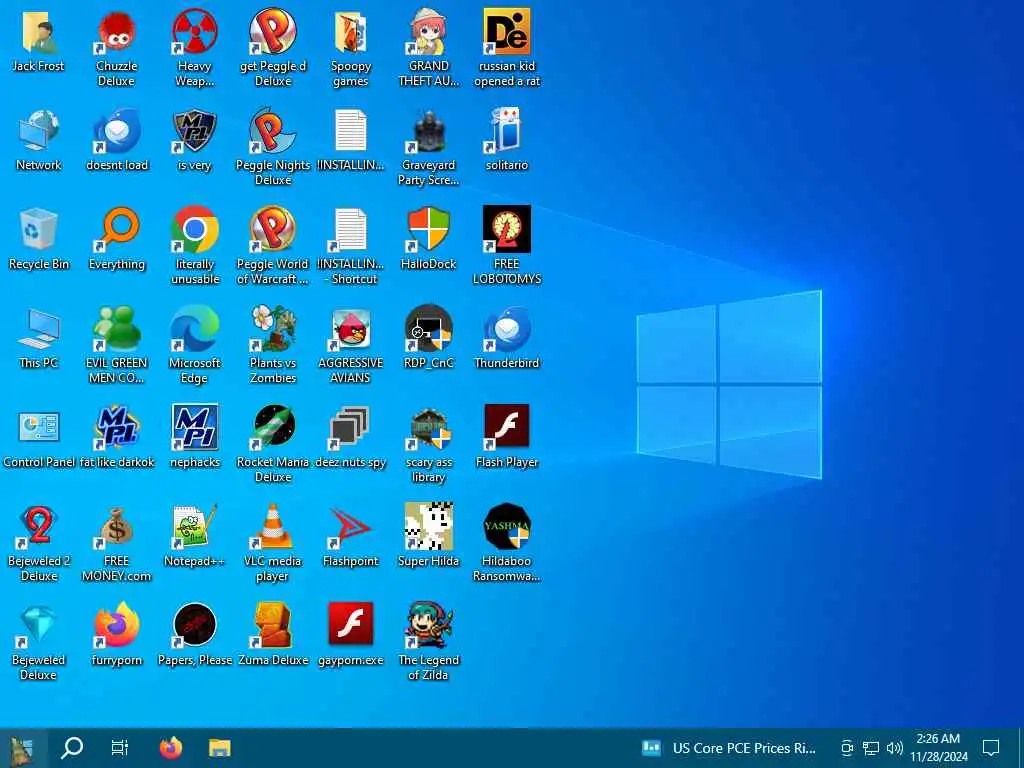The width and height of the screenshot is (1024, 768).
Task: Select the Peggle Nights Deluxe icon
Action: 273,131
